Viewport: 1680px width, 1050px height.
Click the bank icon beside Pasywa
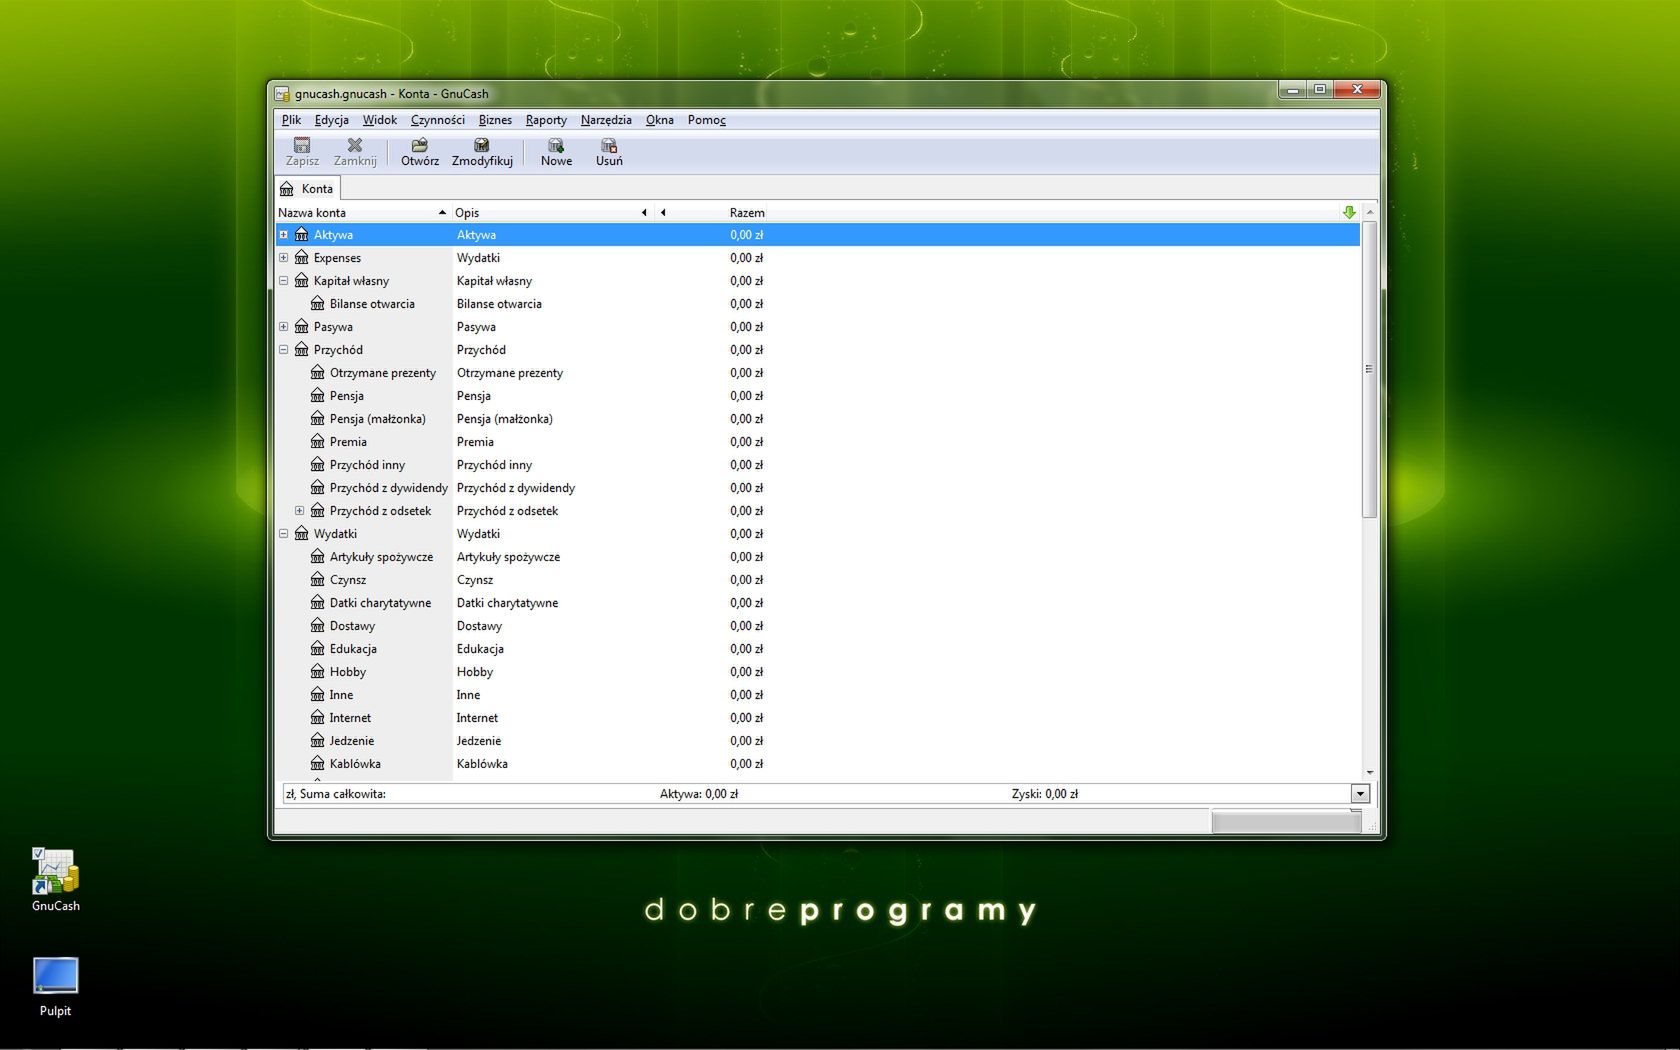301,327
